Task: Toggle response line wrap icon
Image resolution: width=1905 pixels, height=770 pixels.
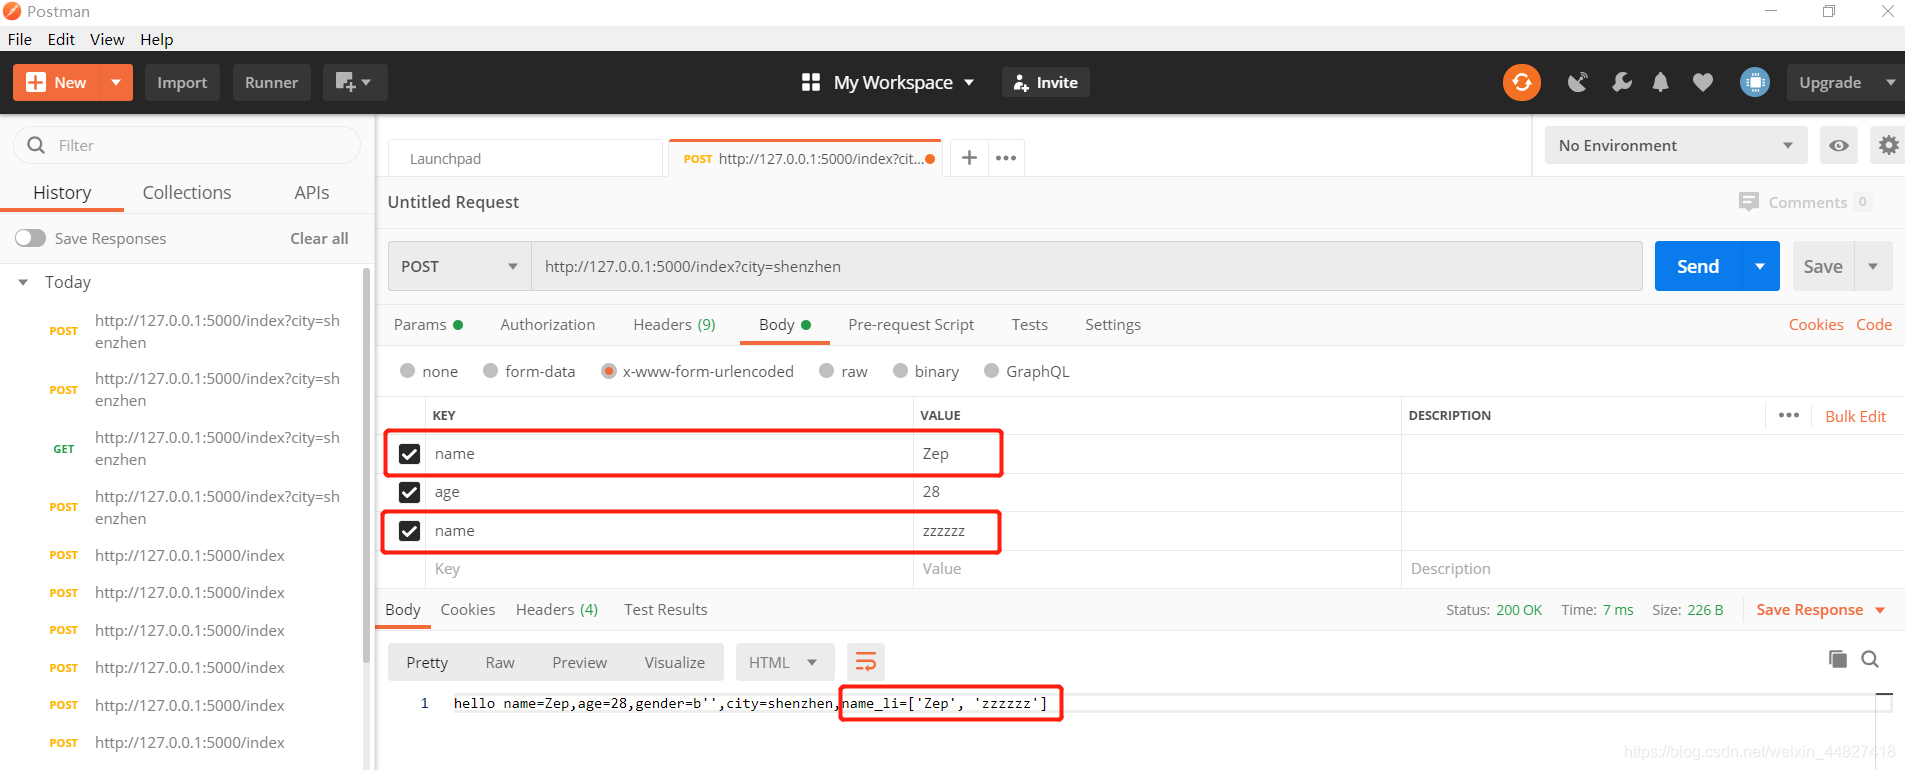Action: [866, 662]
